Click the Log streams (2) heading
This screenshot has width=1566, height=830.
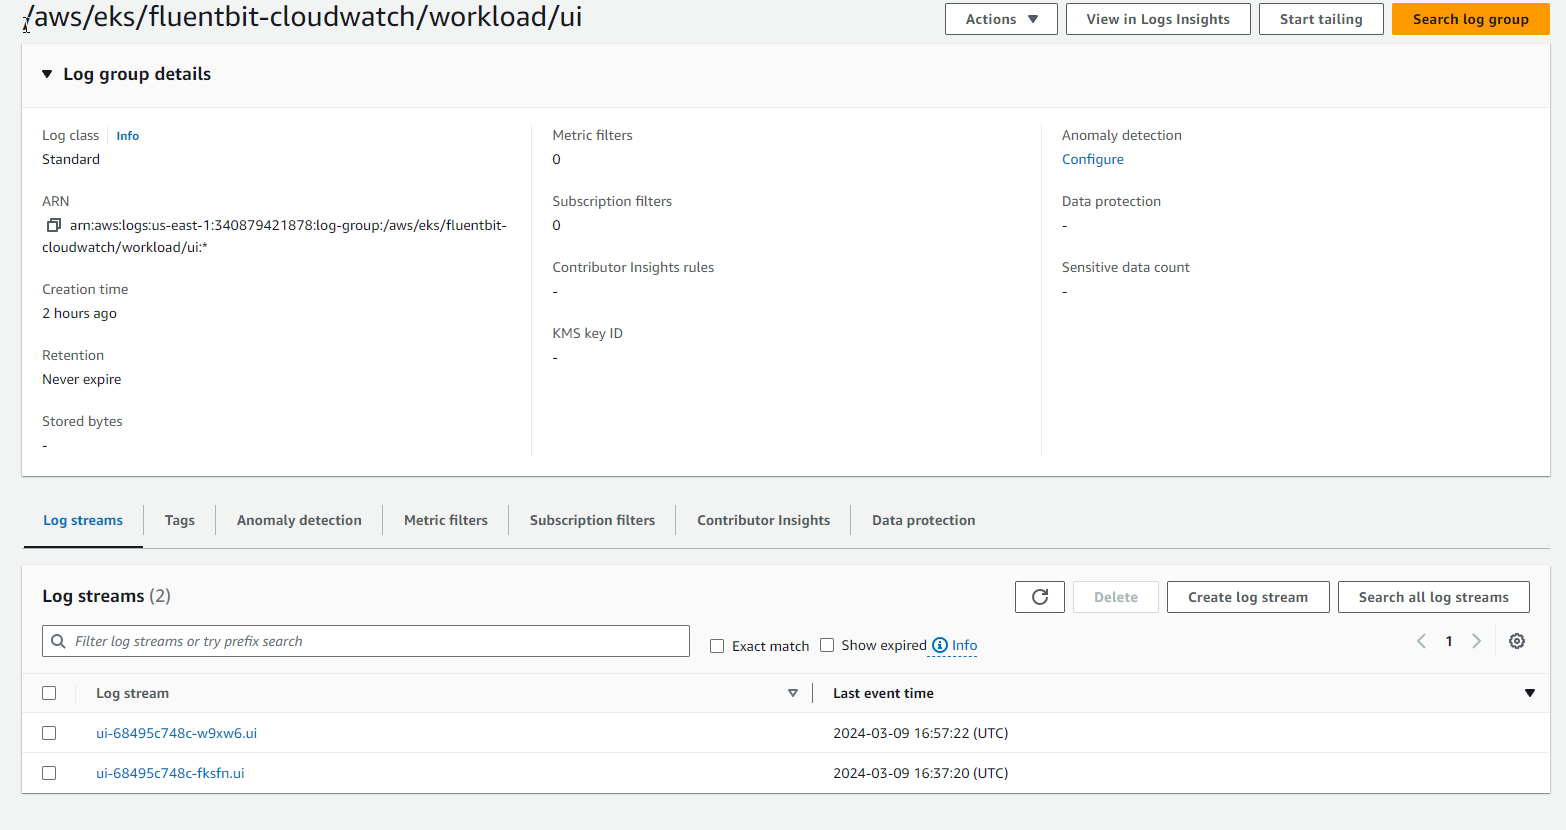106,596
